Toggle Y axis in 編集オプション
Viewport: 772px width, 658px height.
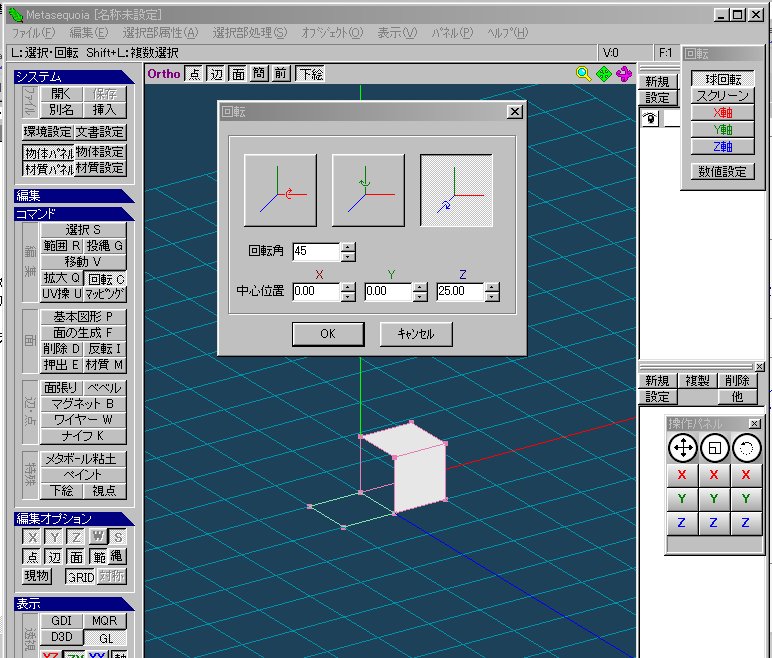pos(54,537)
